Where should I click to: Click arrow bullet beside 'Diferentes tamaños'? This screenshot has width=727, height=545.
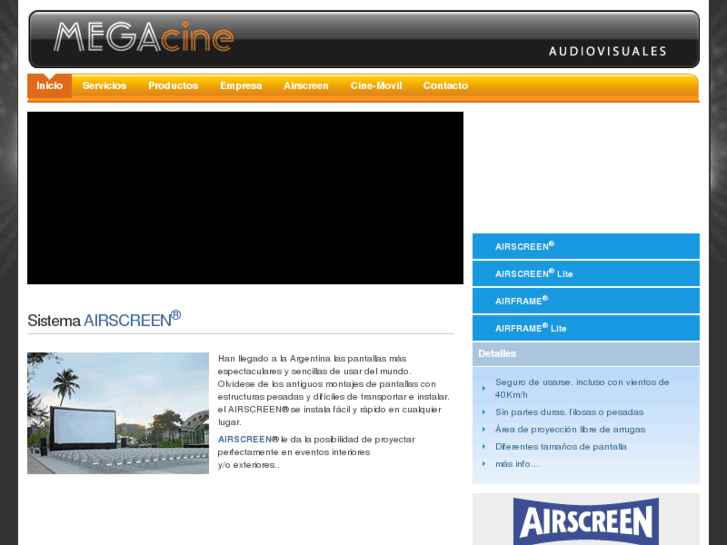coord(484,447)
